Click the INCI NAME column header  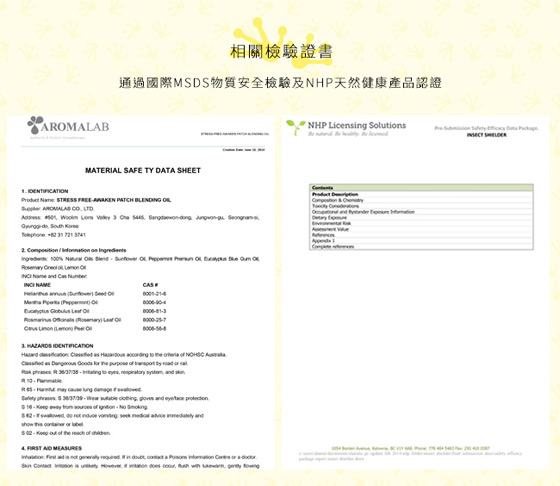pyautogui.click(x=37, y=285)
